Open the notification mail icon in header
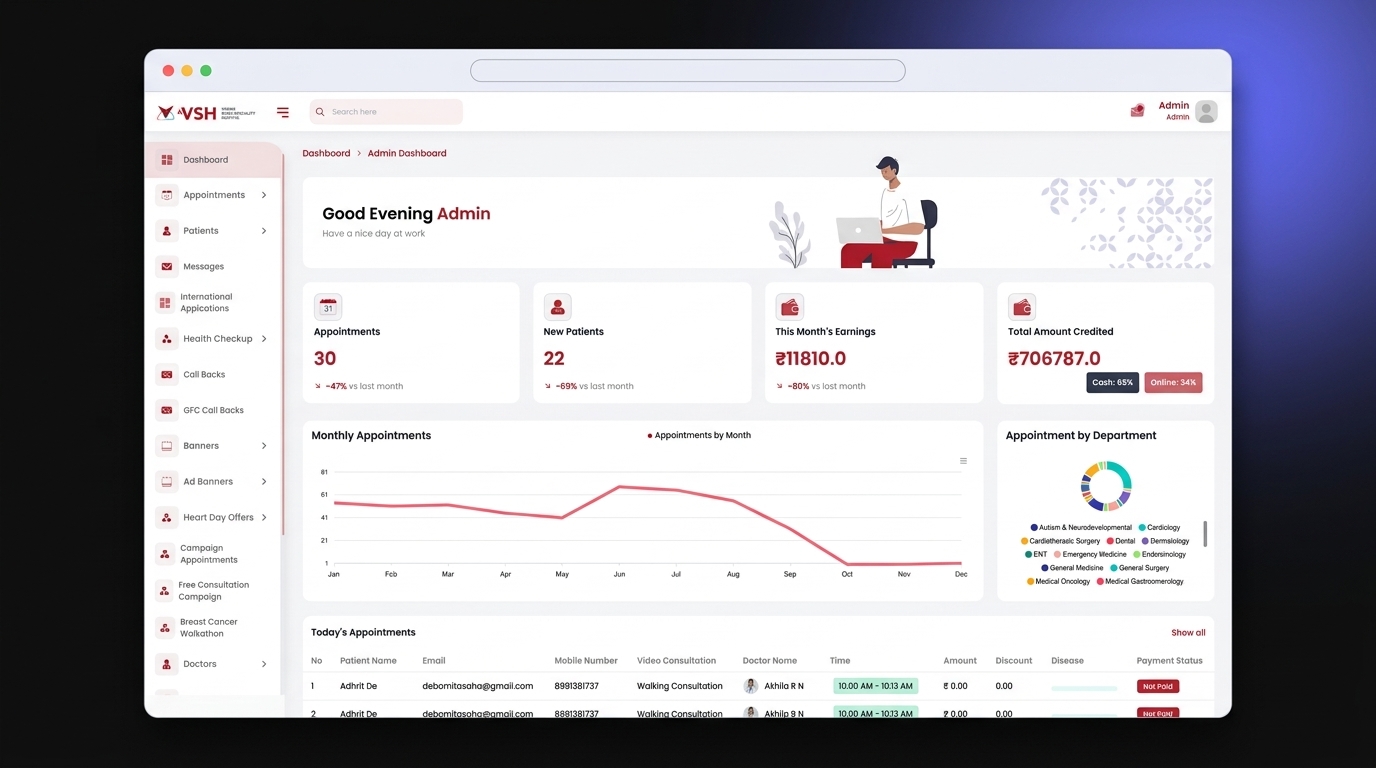The image size is (1376, 768). 1137,111
